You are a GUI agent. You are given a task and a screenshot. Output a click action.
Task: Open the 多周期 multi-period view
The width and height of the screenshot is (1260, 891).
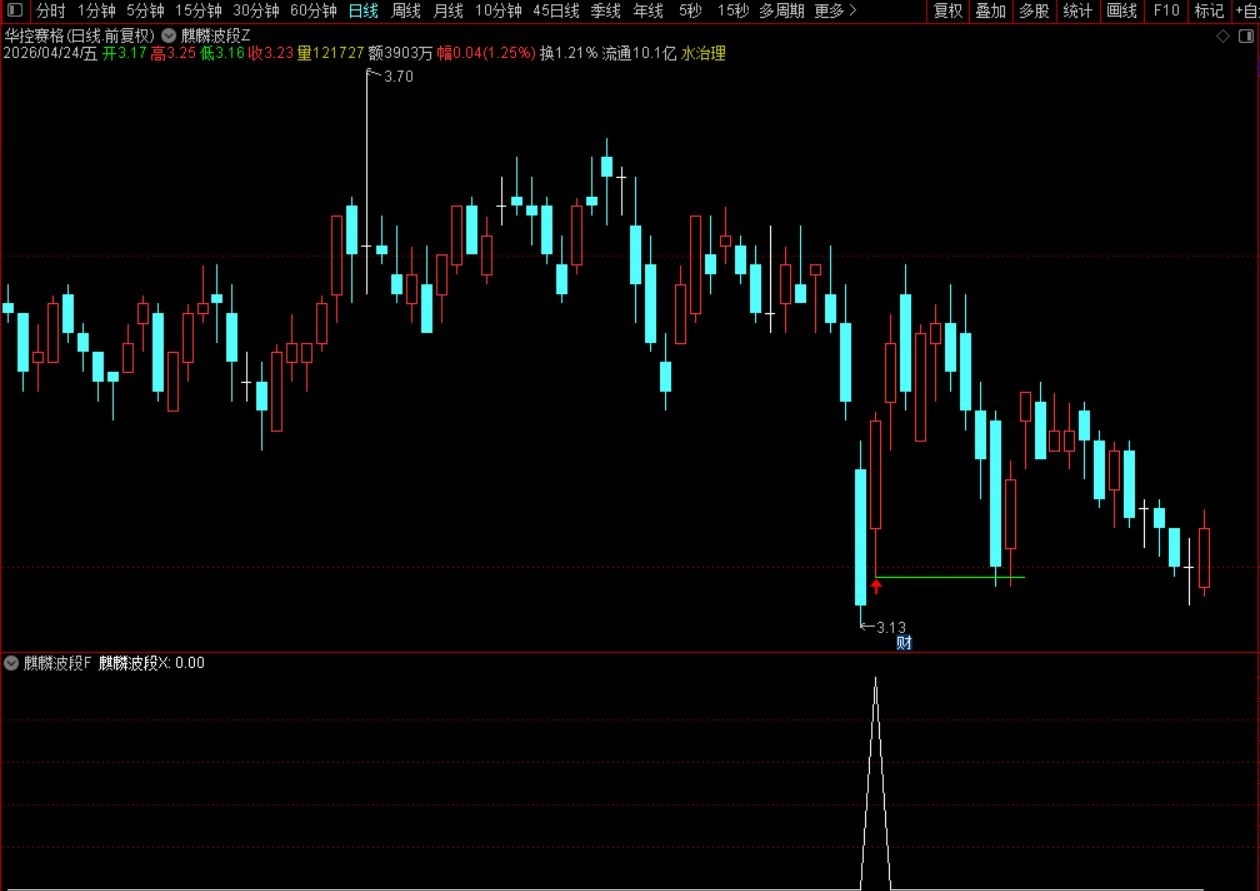pyautogui.click(x=782, y=11)
